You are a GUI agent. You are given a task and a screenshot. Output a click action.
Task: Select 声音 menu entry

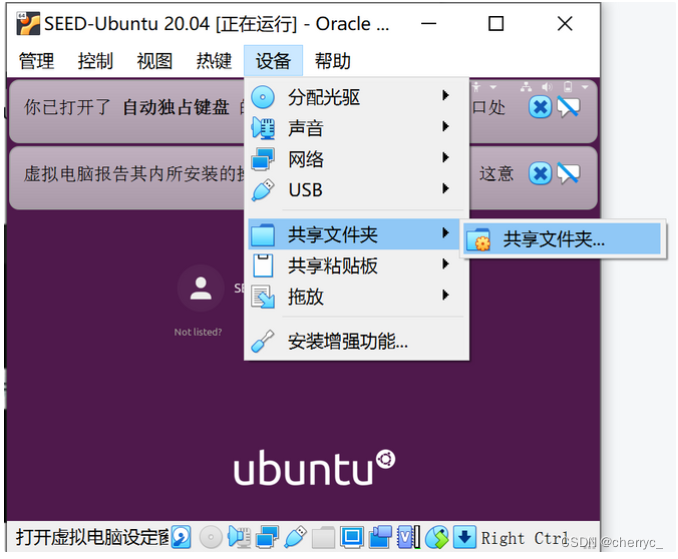[356, 128]
